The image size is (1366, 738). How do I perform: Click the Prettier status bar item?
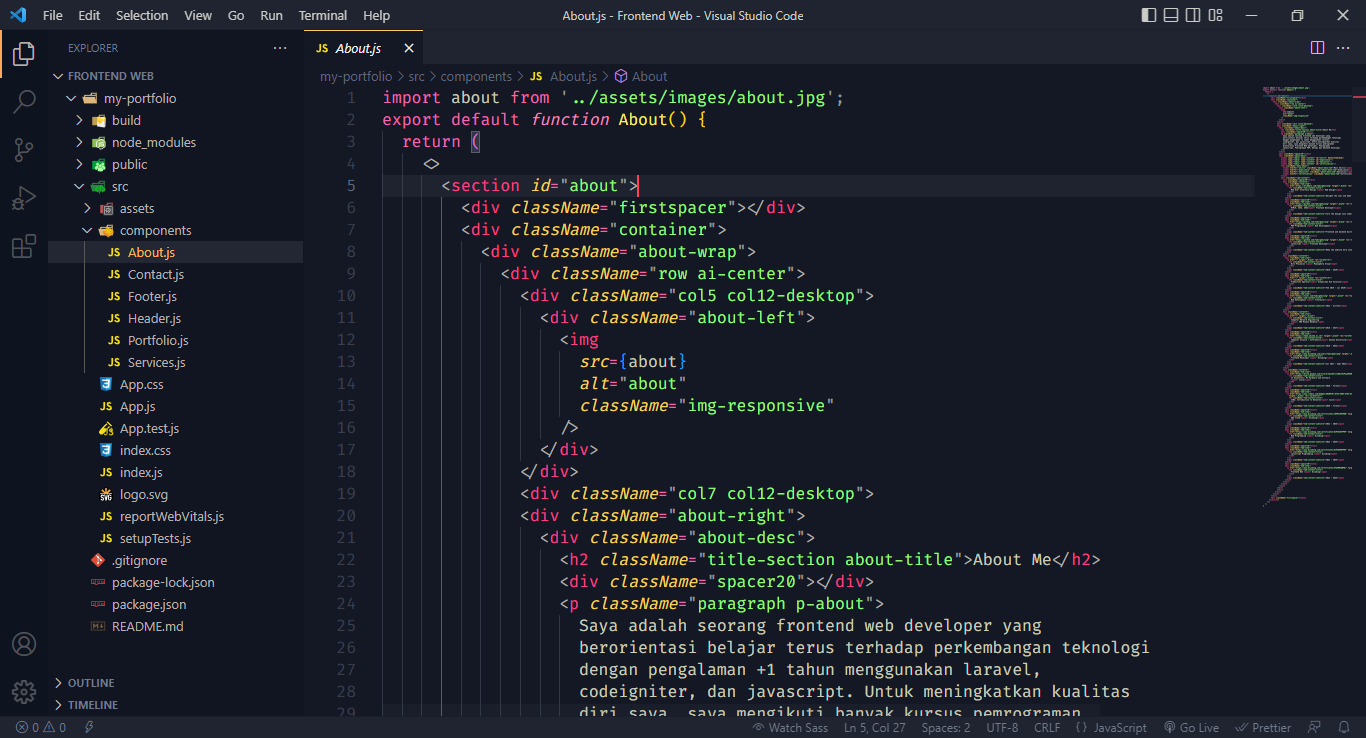tap(1263, 727)
